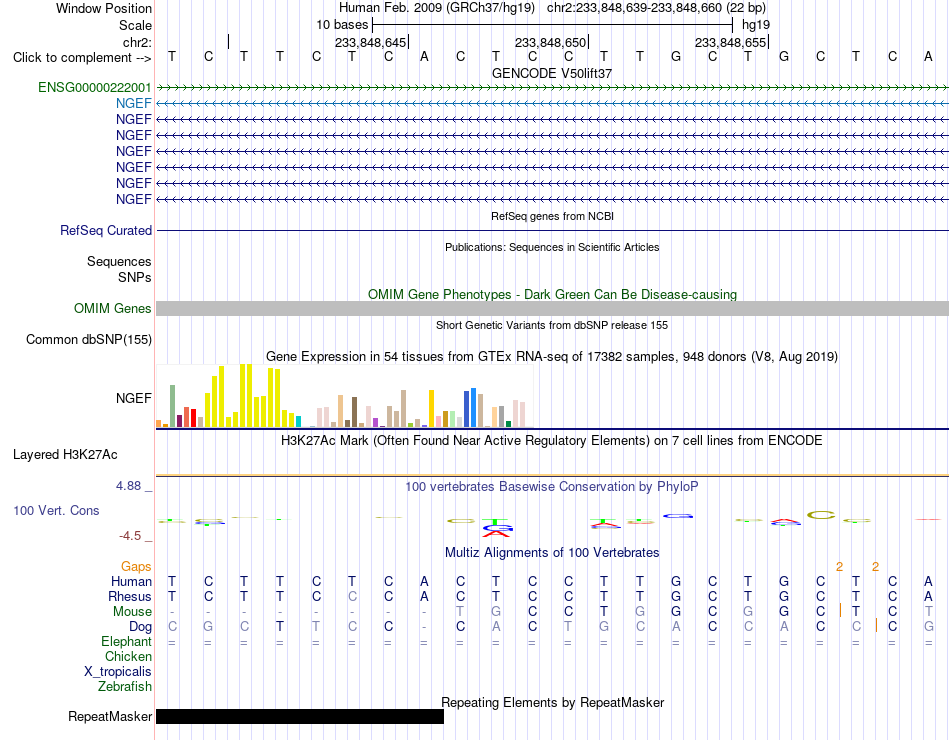The height and width of the screenshot is (740, 950).
Task: Click the OMIM Gene Phenotypes green title
Action: 552,295
